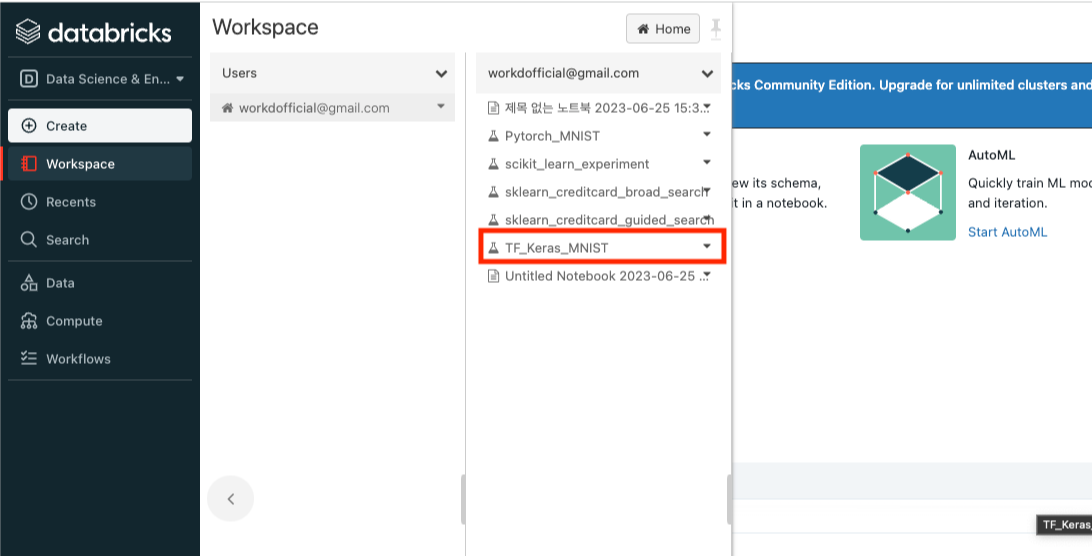The width and height of the screenshot is (1092, 556).
Task: Click the Community Edition upgrade banner
Action: click(912, 95)
